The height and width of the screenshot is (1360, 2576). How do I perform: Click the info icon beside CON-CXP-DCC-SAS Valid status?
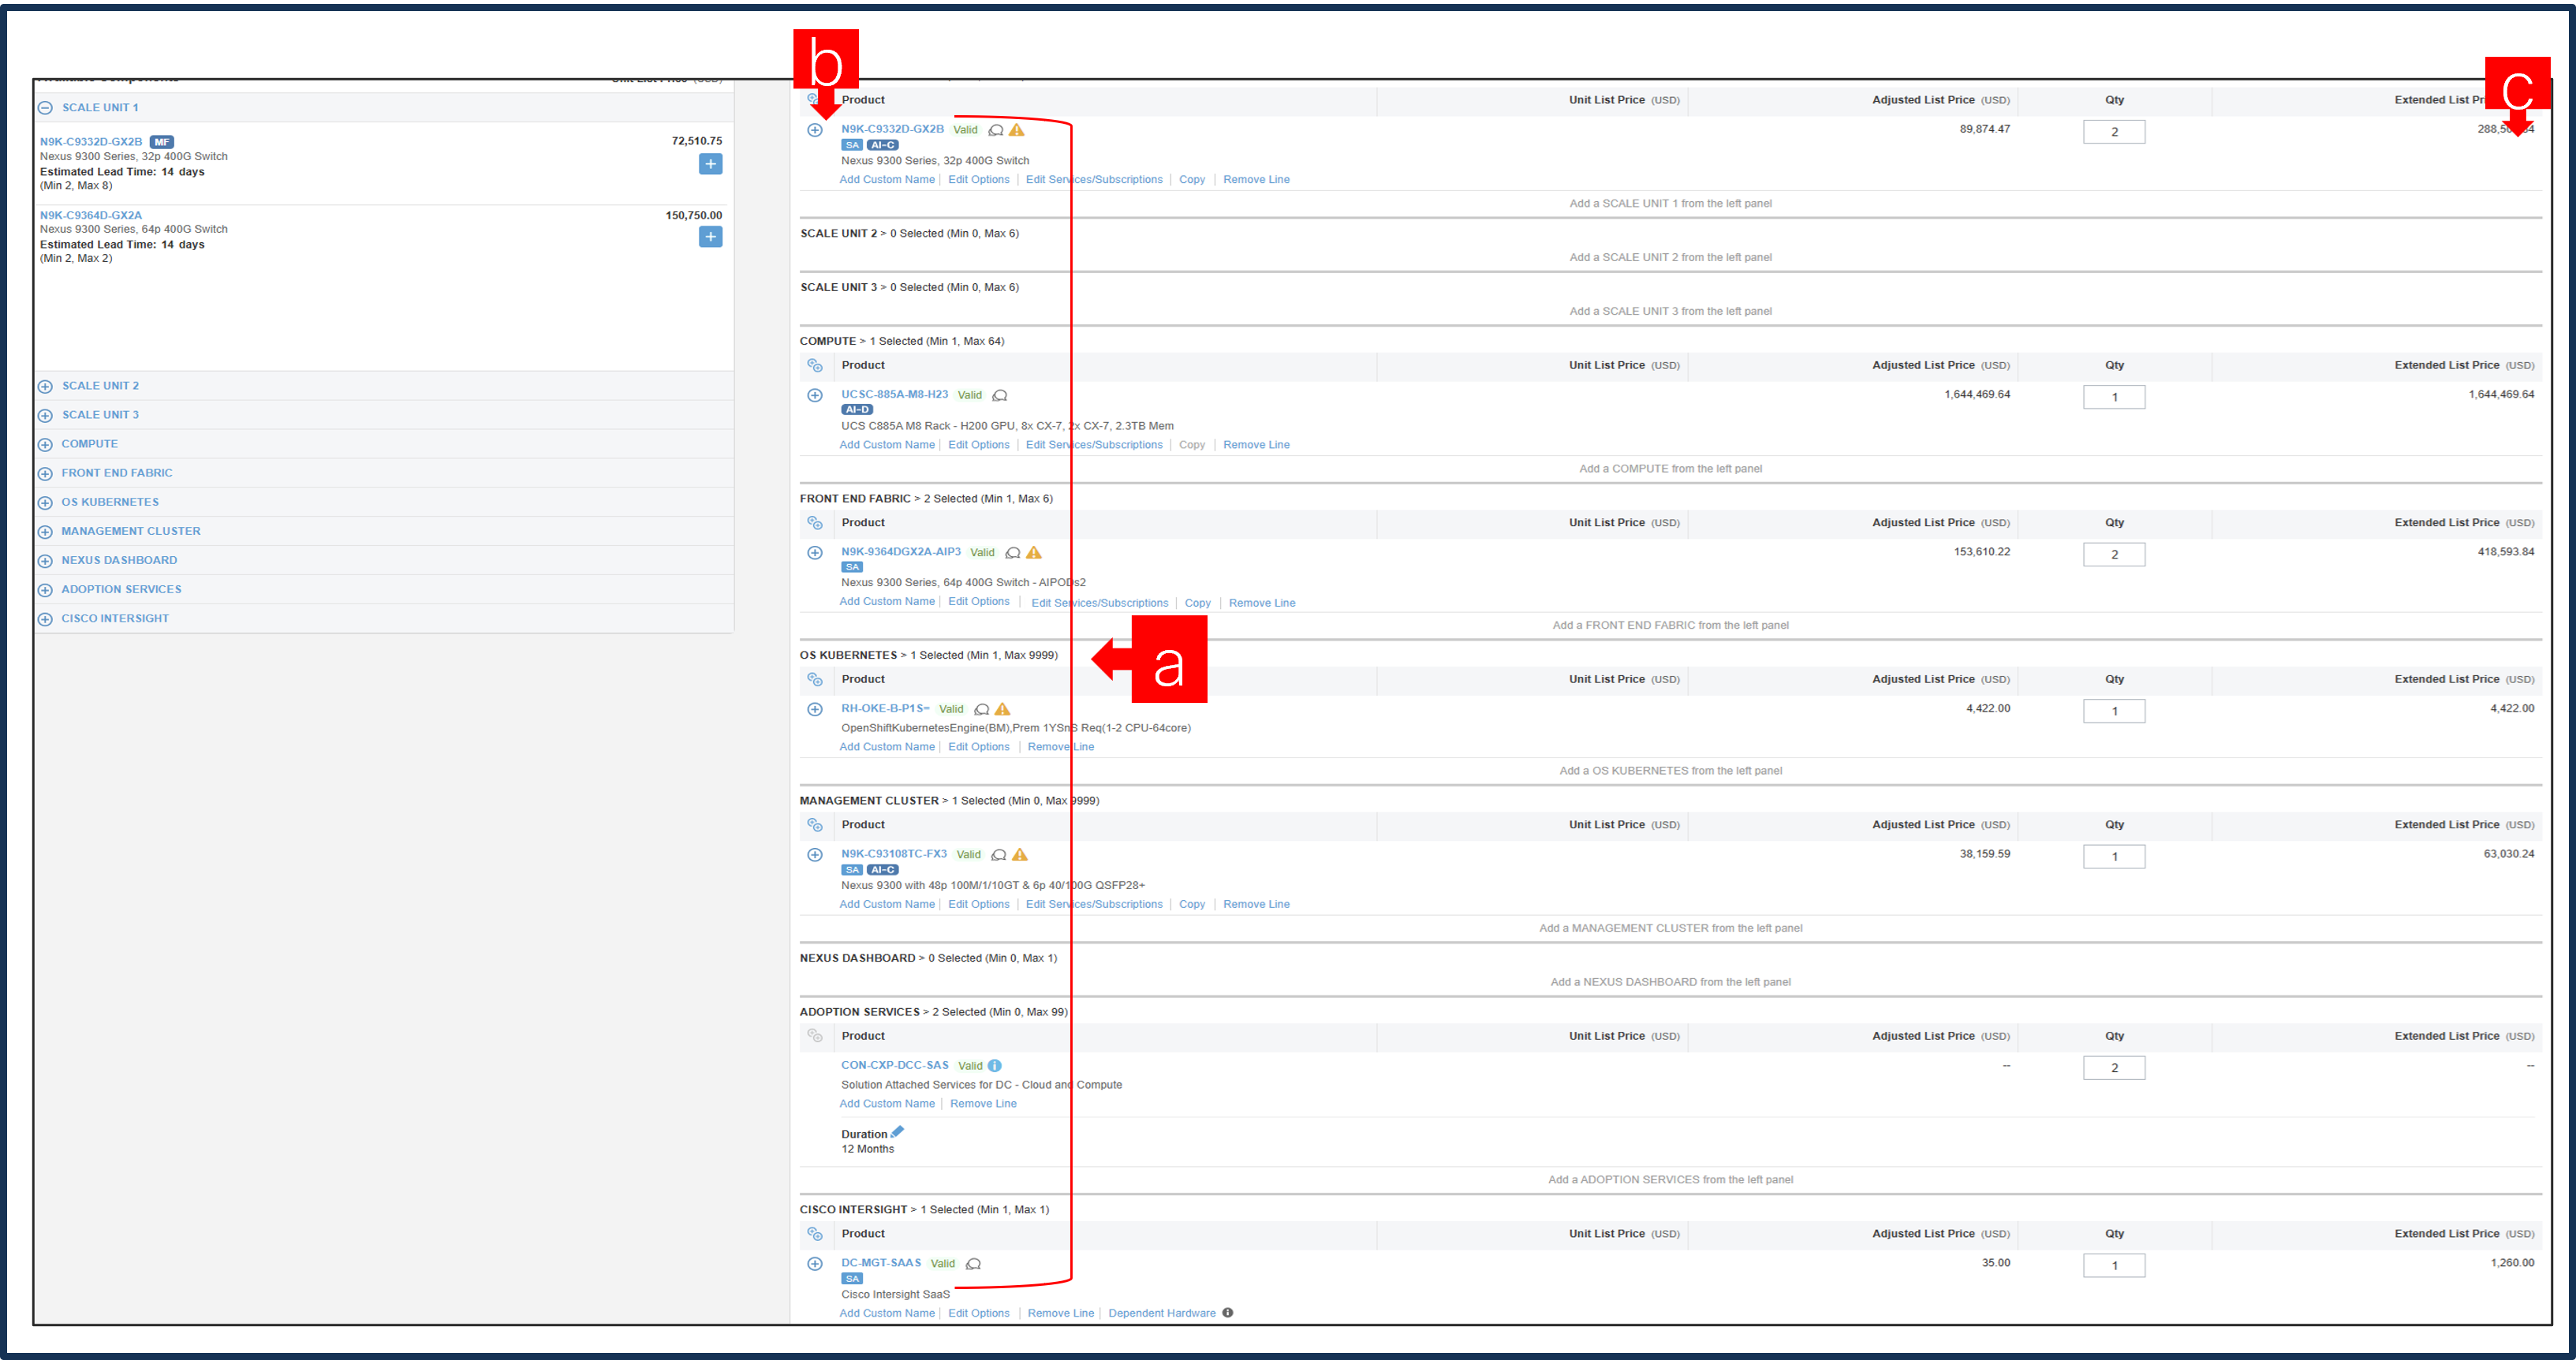pyautogui.click(x=994, y=1065)
